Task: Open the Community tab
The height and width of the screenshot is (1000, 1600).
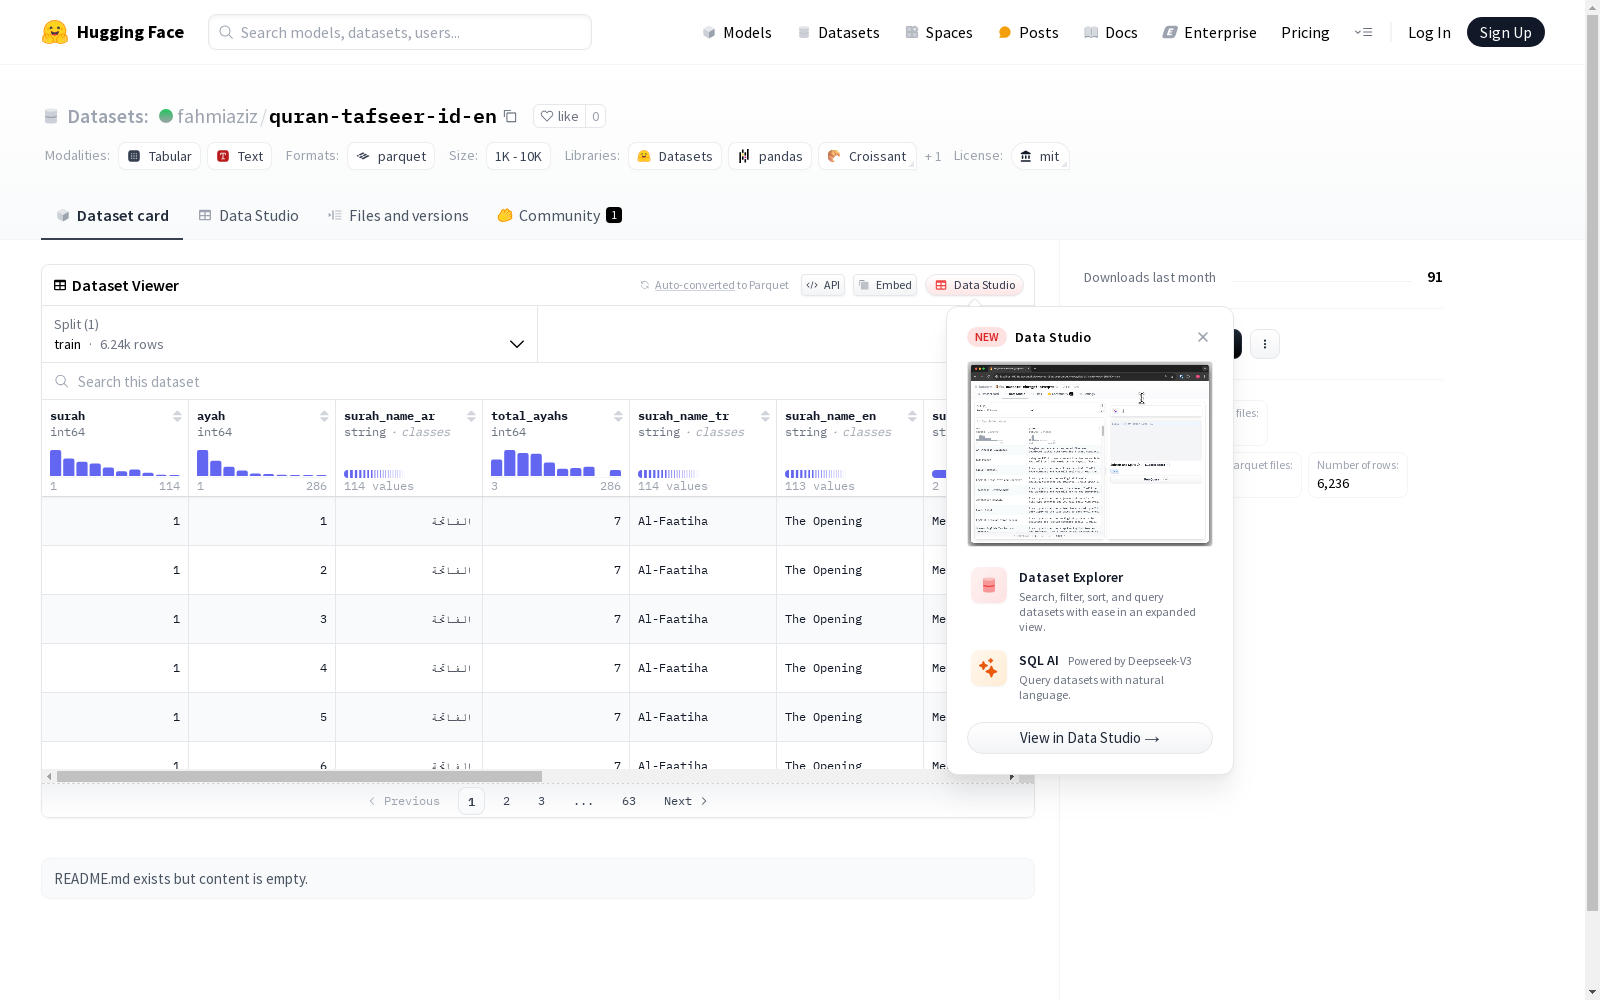Action: click(560, 216)
